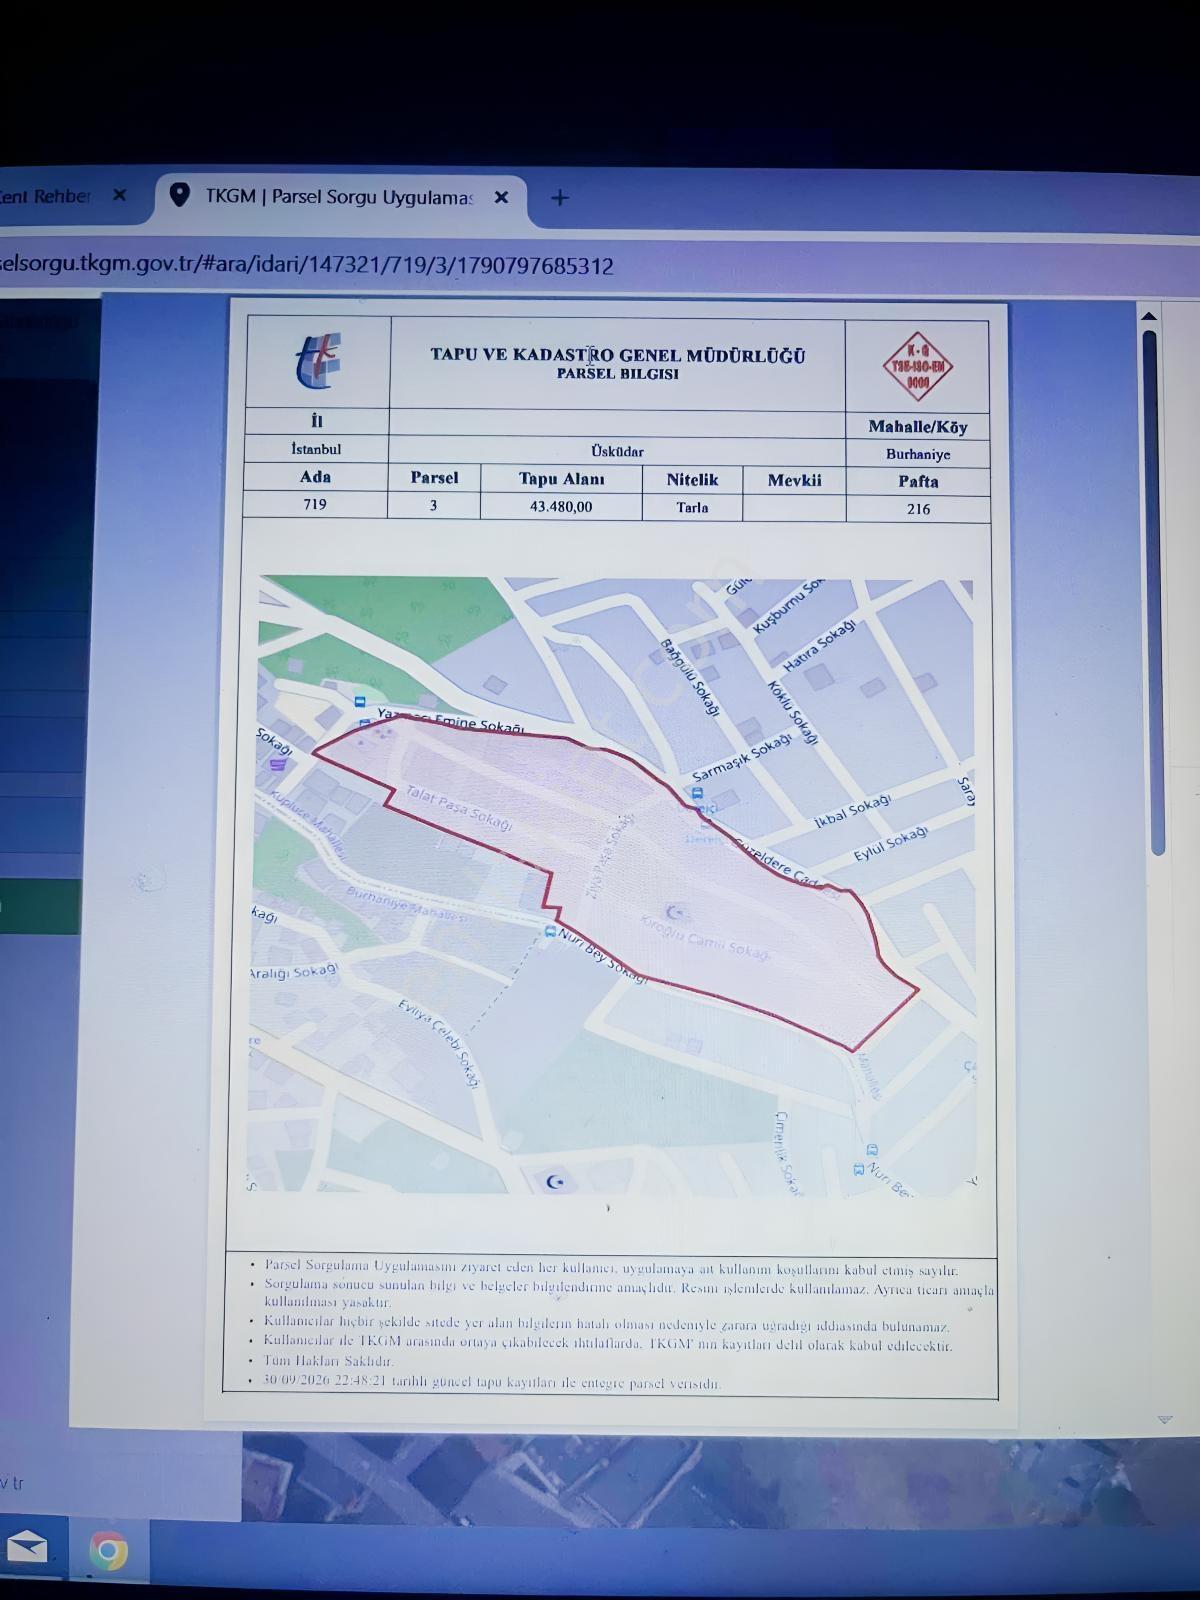
Task: Click the 'Kiroğlu Camii Sokağı' map label
Action: pyautogui.click(x=705, y=936)
